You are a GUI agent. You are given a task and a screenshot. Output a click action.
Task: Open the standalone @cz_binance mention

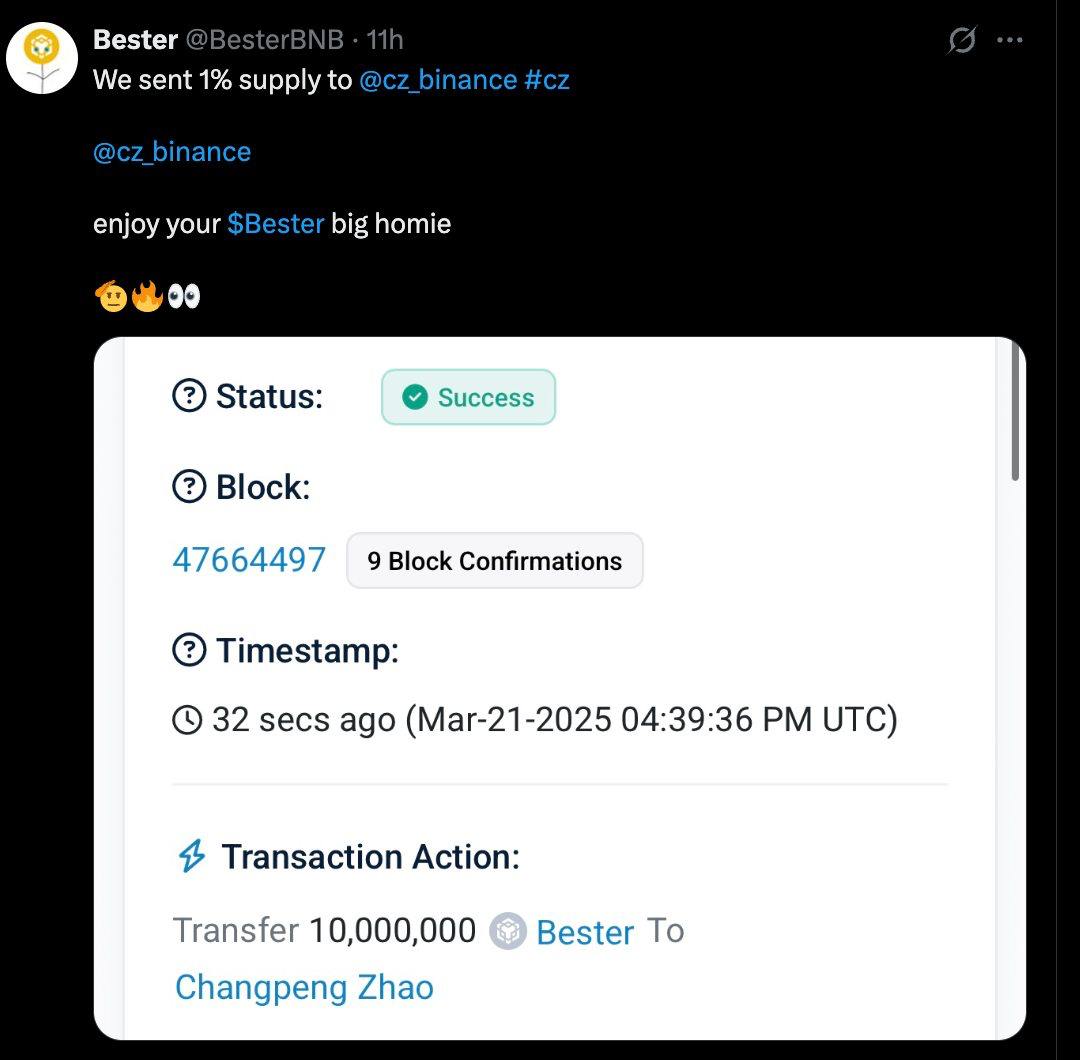pyautogui.click(x=172, y=152)
